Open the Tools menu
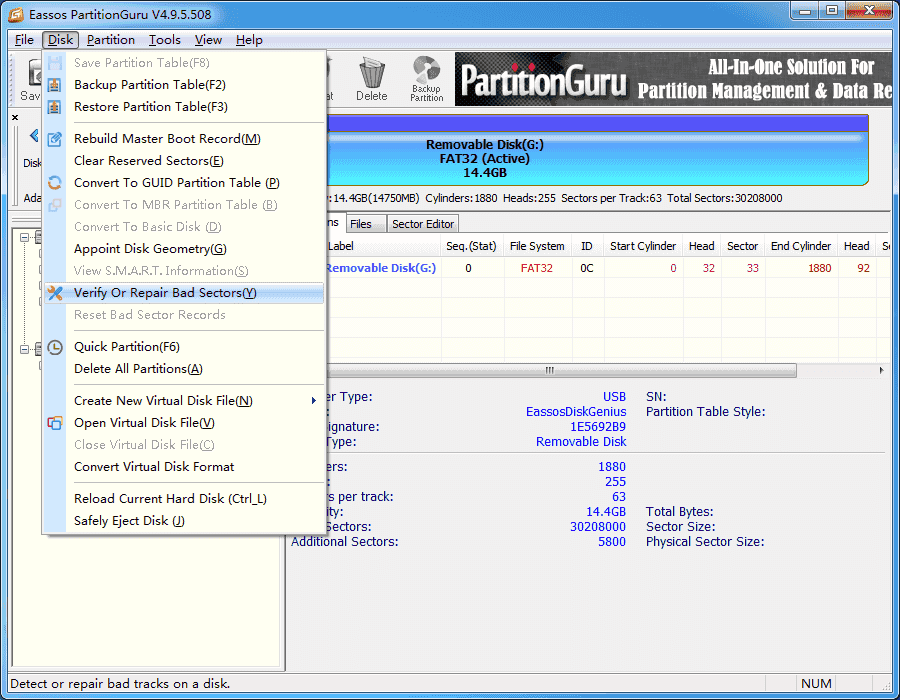 (x=165, y=40)
